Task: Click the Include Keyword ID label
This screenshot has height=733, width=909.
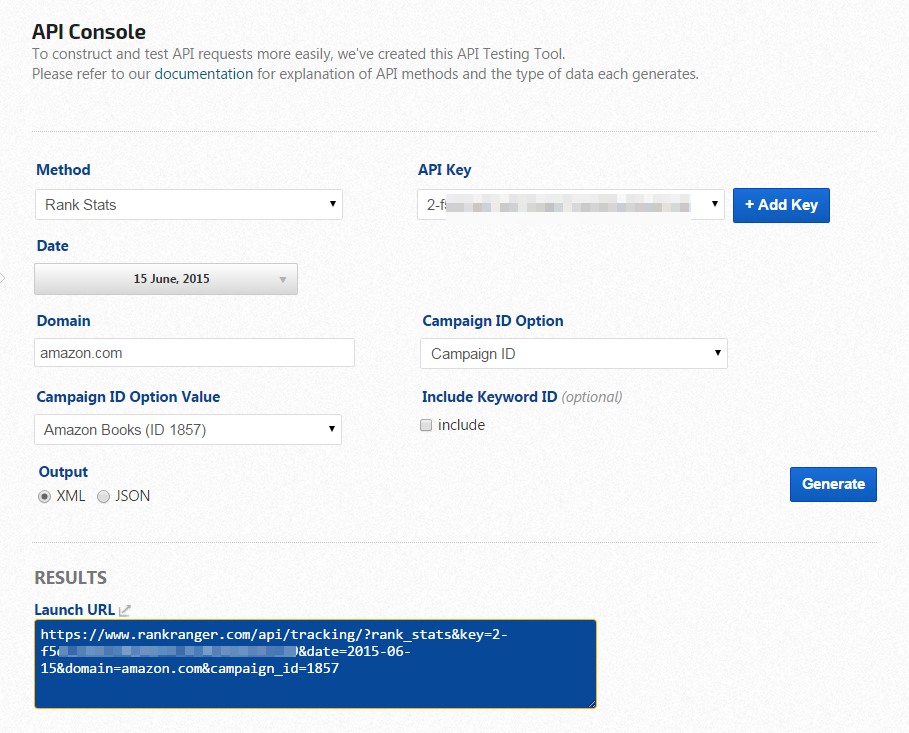Action: pos(489,397)
